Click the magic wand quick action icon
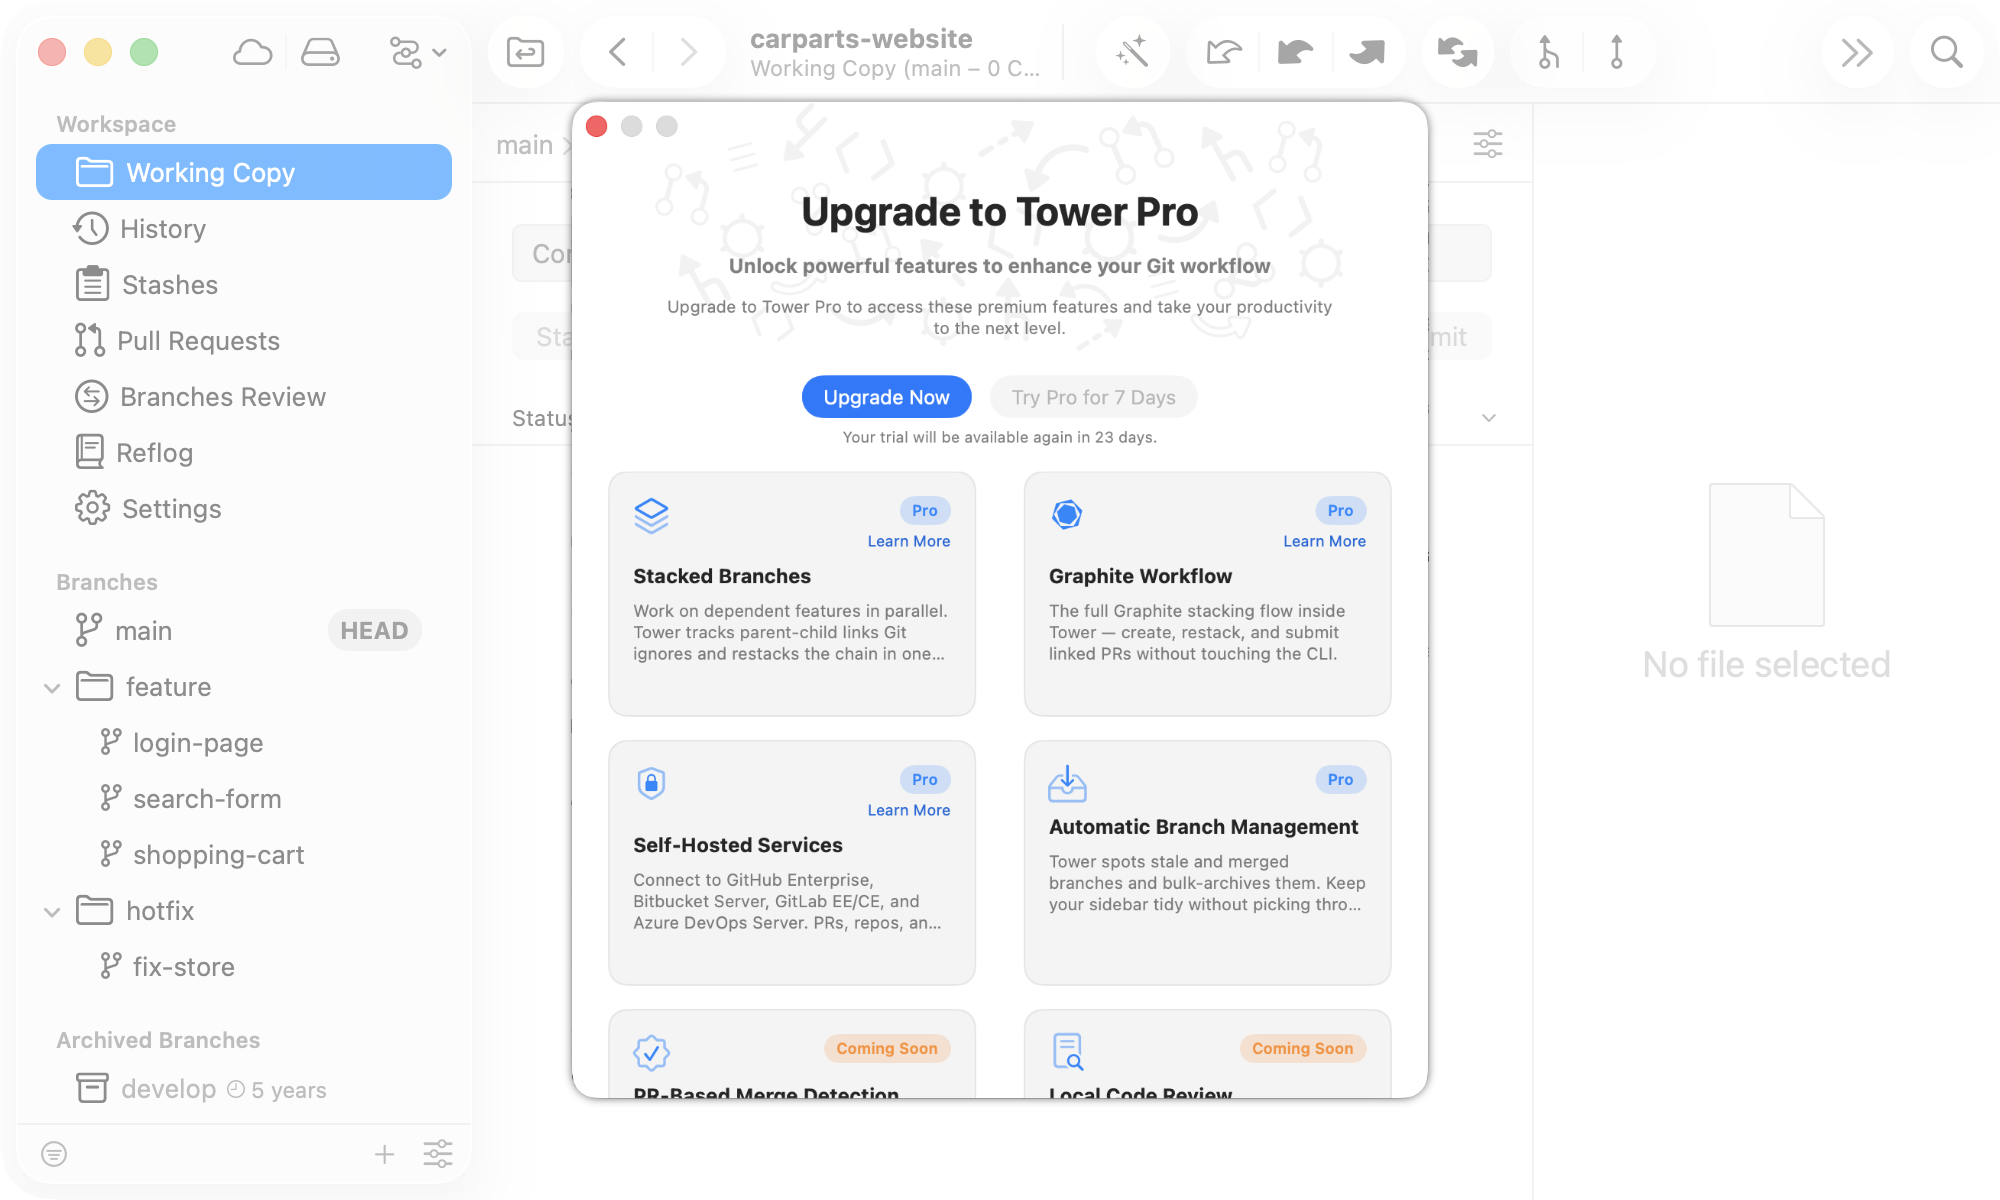The width and height of the screenshot is (2000, 1200). 1132,52
